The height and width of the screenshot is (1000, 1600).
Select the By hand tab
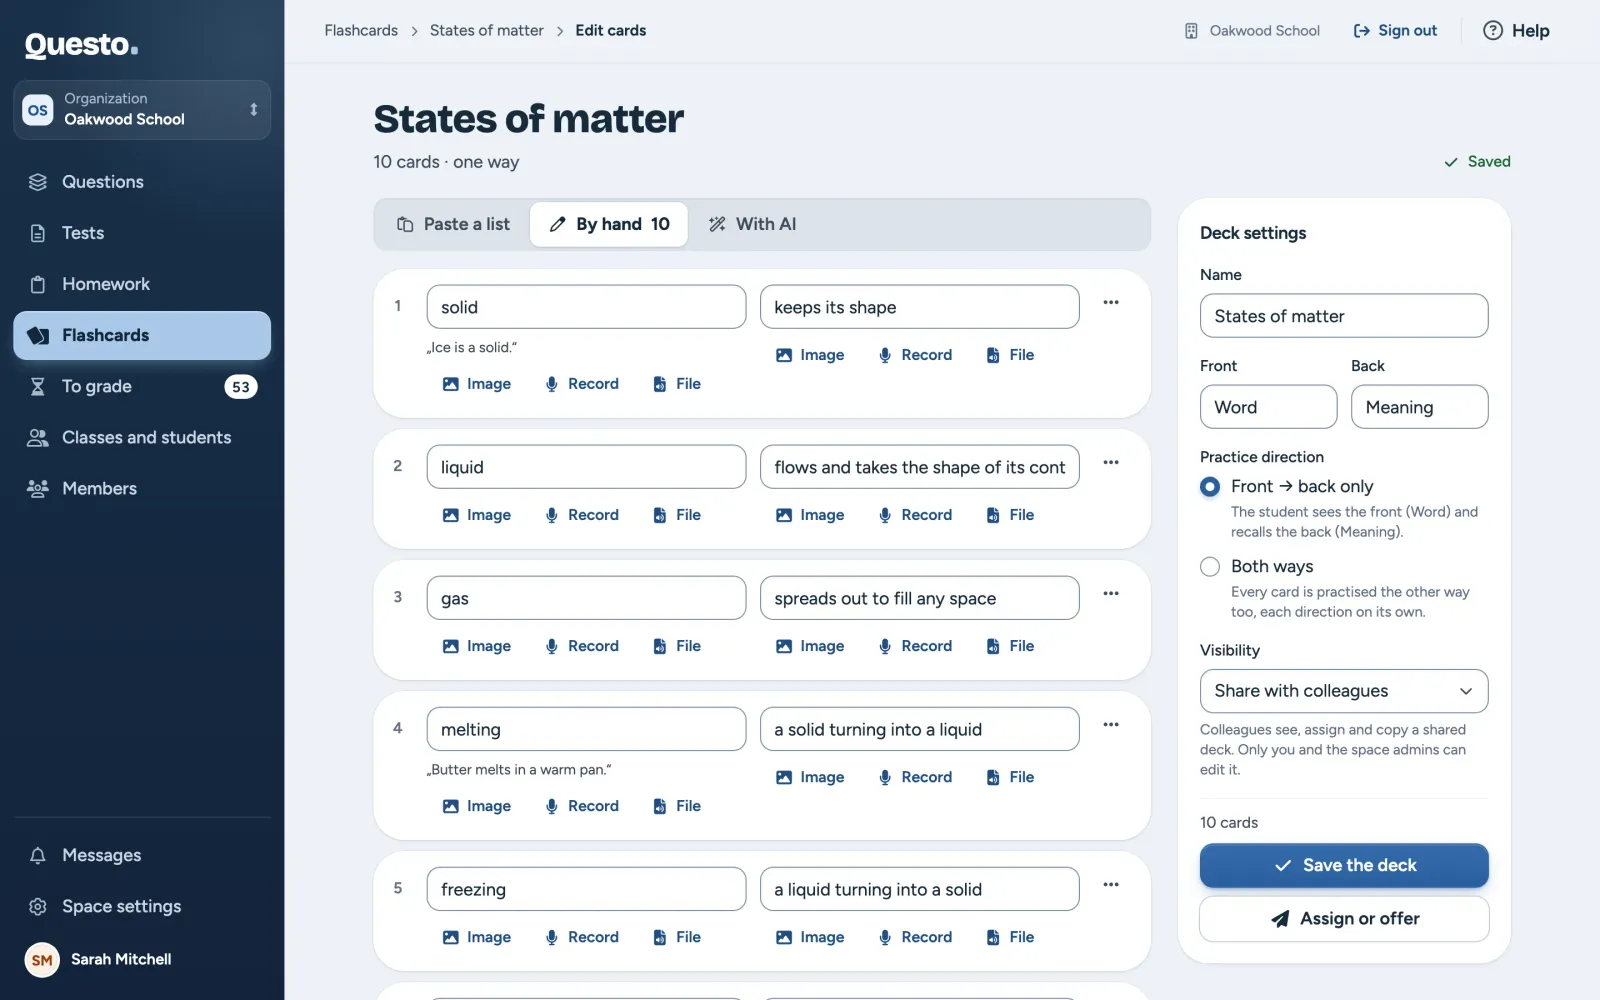click(609, 224)
